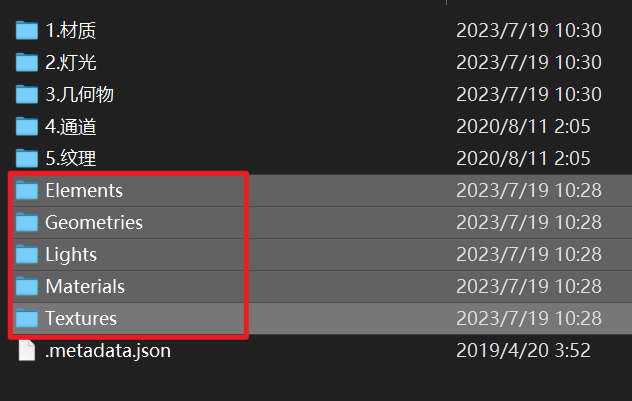Screen dimensions: 632x401
Task: Click the 2019/4/20 3:52 modified date
Action: [524, 351]
